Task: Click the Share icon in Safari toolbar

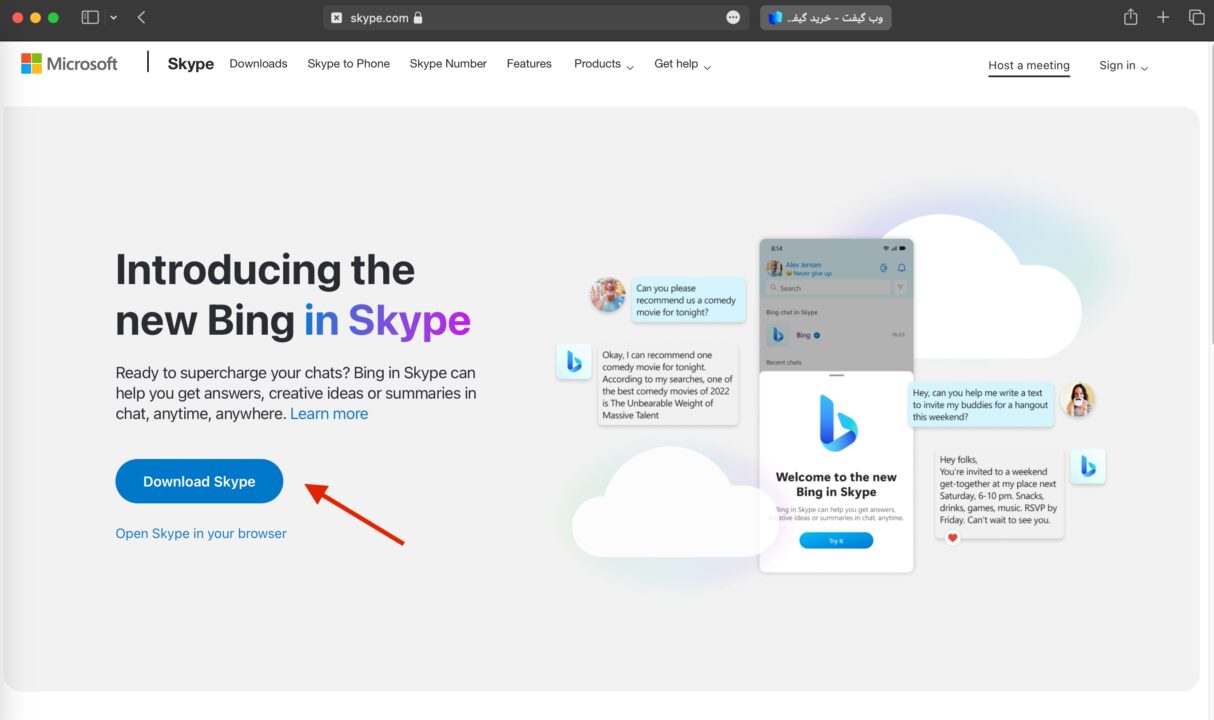Action: tap(1130, 17)
